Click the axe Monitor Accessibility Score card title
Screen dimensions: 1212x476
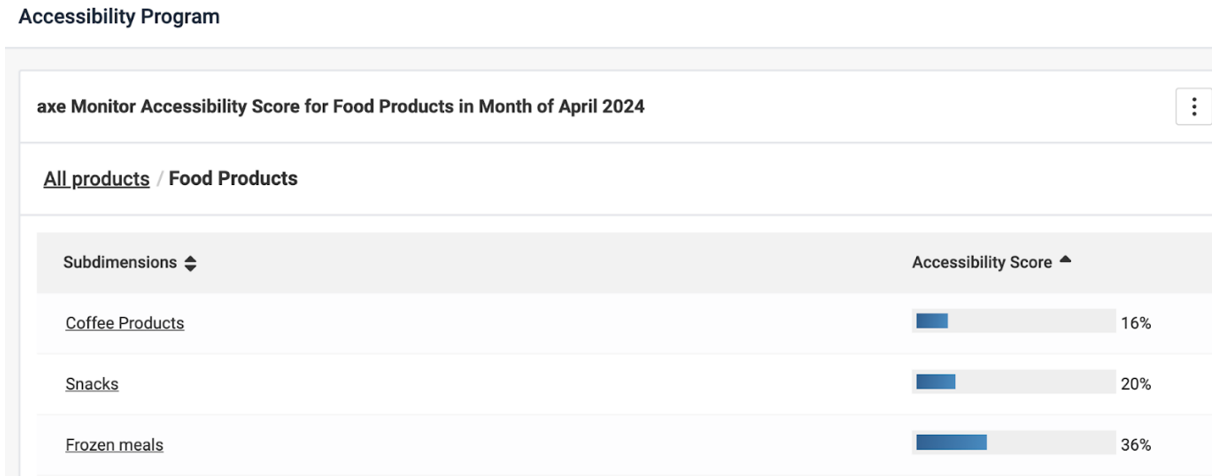tap(340, 107)
